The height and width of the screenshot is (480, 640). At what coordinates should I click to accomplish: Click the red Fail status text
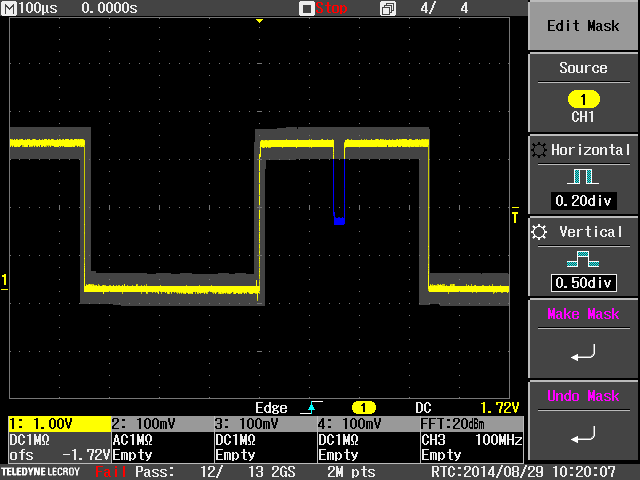(111, 472)
